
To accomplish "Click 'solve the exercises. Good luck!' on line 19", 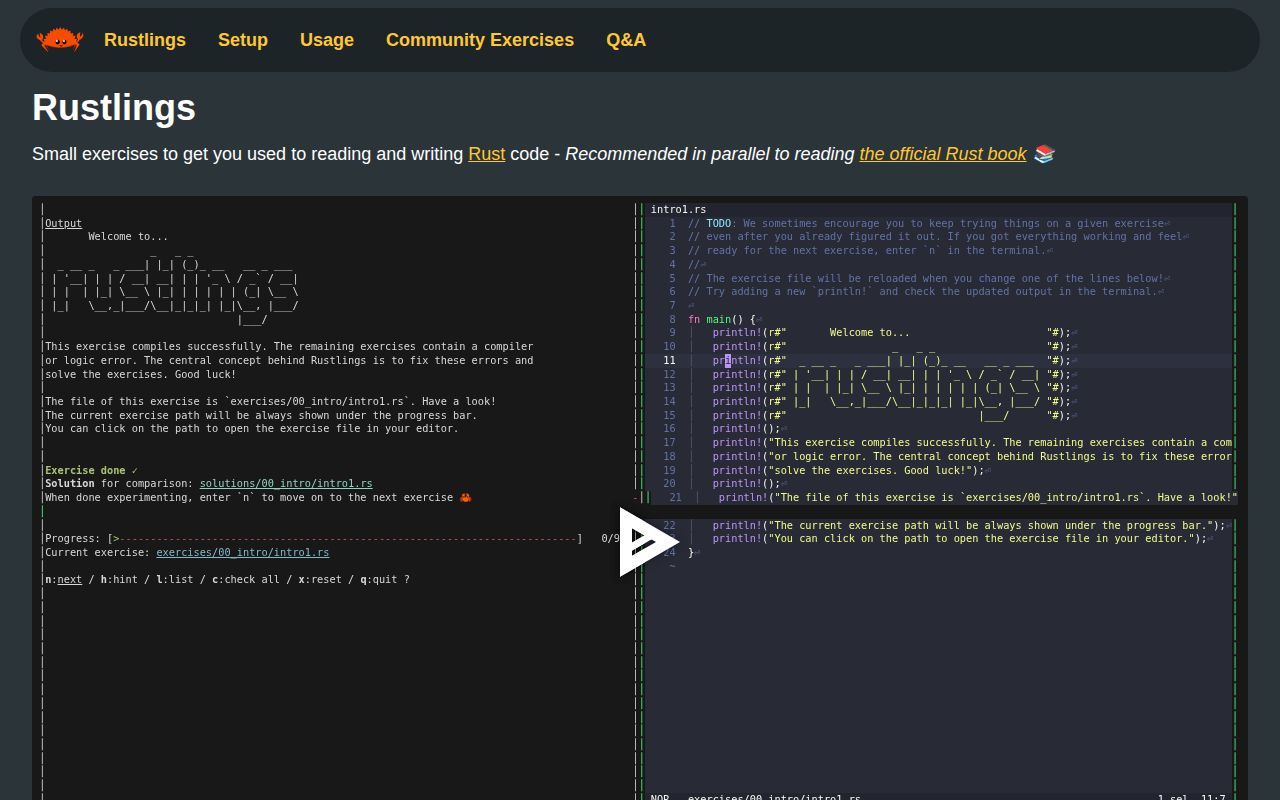I will point(849,470).
